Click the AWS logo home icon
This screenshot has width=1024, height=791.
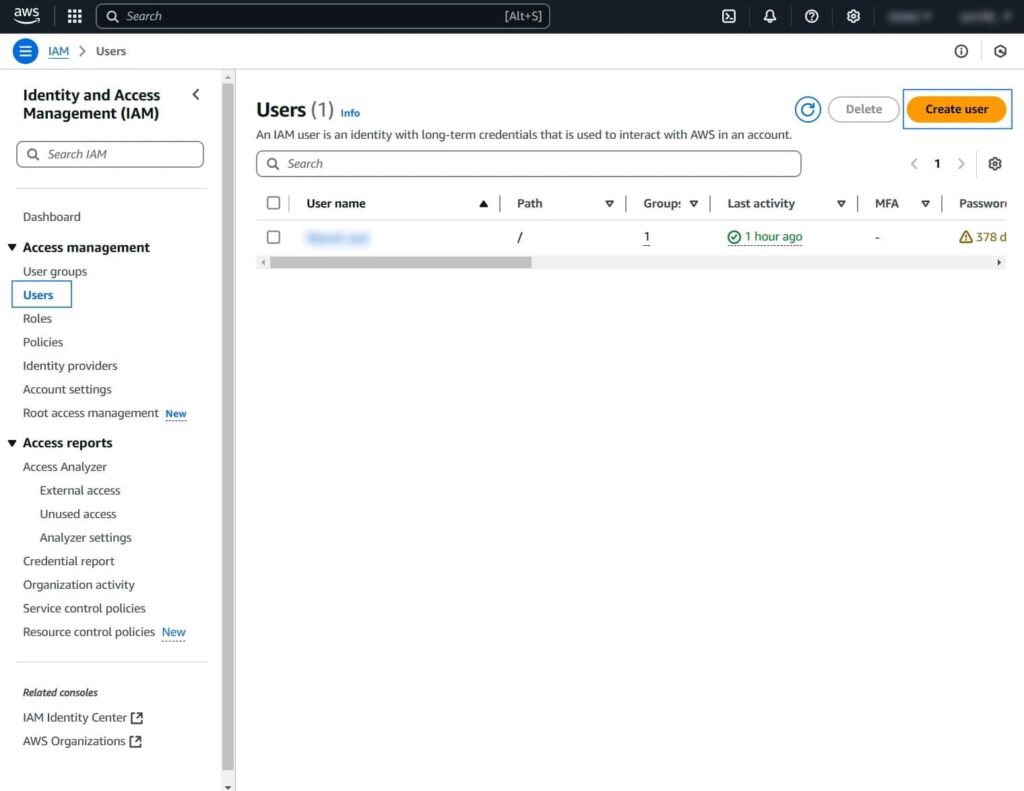point(27,15)
